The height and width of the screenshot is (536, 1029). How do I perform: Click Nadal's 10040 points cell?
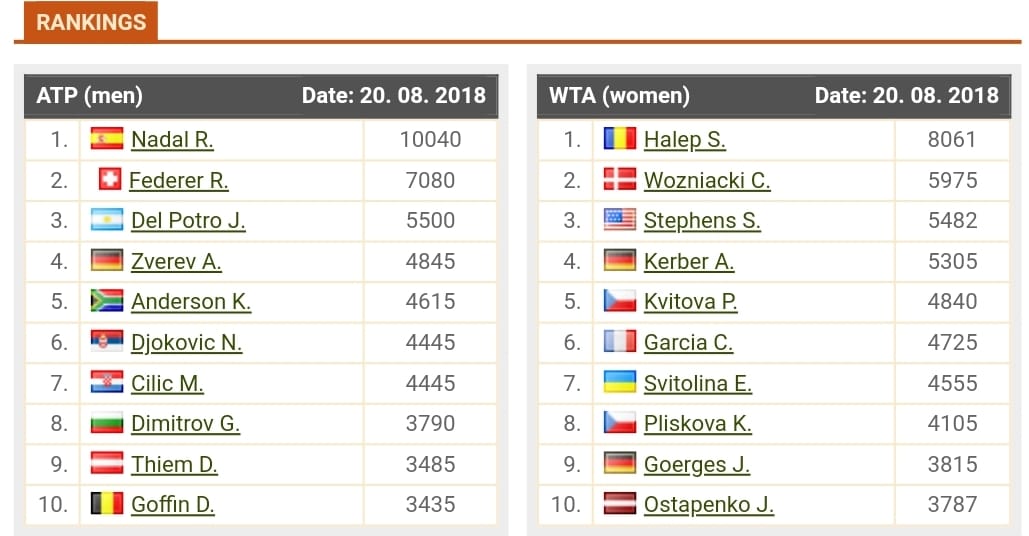430,139
